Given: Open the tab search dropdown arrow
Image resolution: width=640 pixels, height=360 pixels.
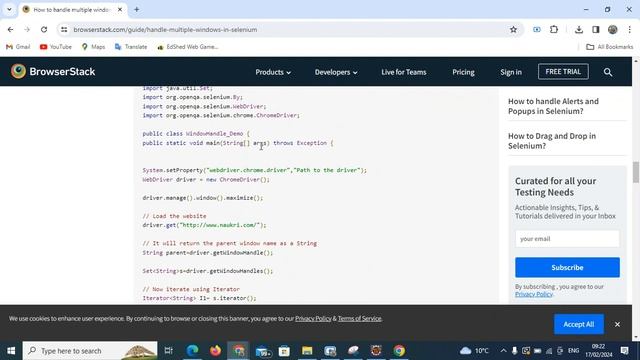Looking at the screenshot, I should pyautogui.click(x=9, y=9).
